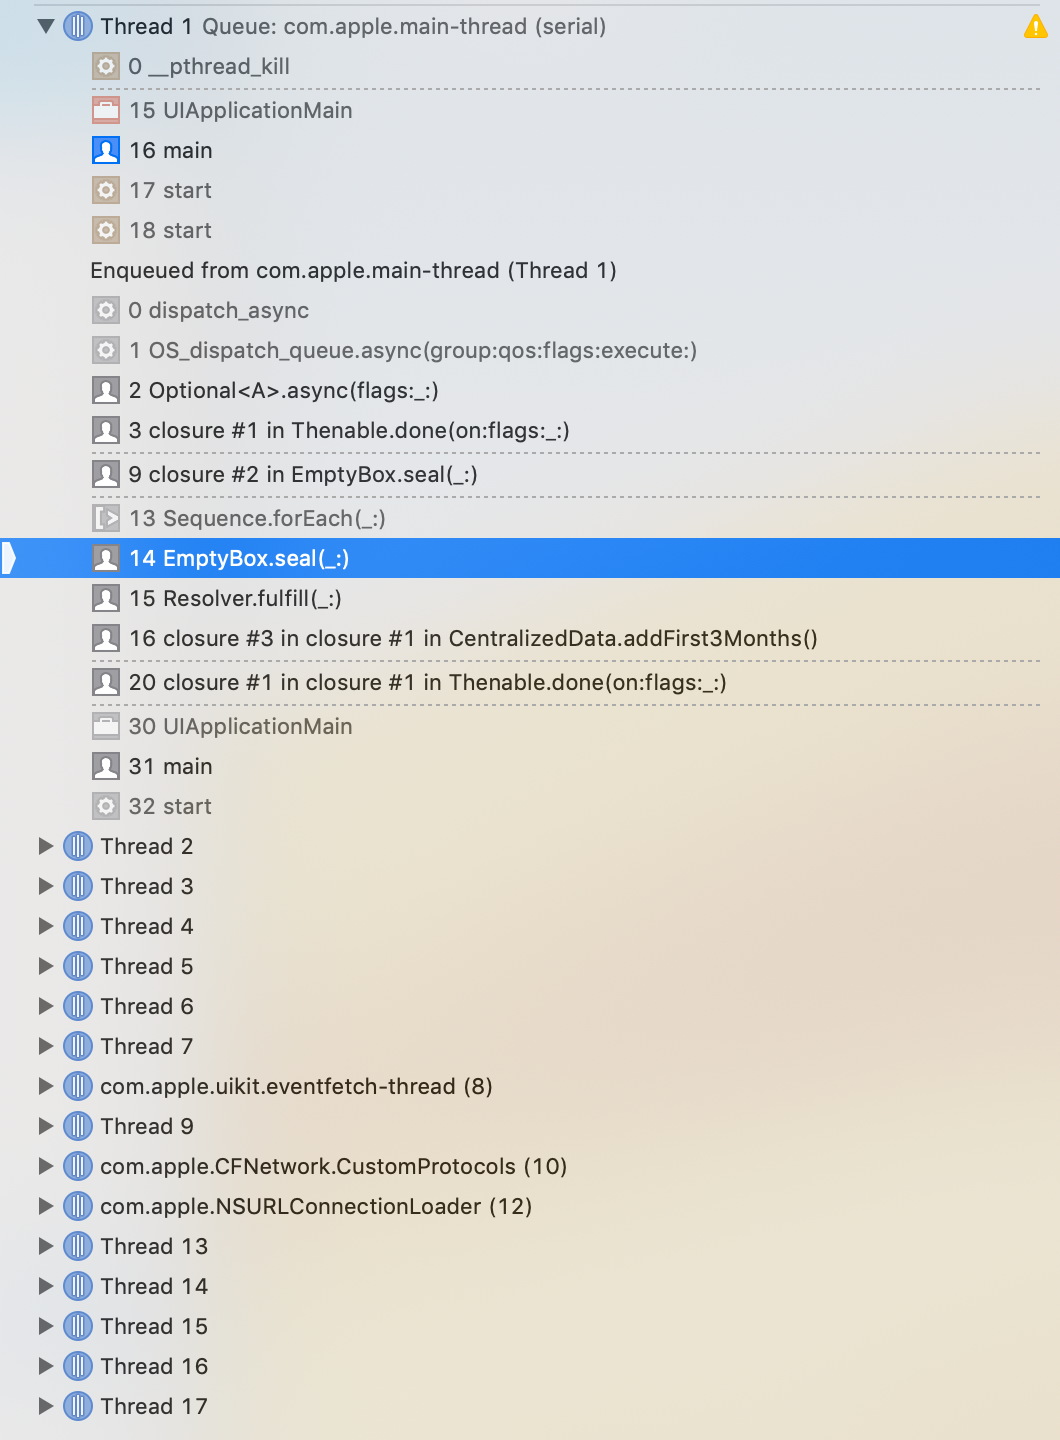This screenshot has height=1440, width=1060.
Task: Select the user icon next to 16 main
Action: pyautogui.click(x=106, y=150)
